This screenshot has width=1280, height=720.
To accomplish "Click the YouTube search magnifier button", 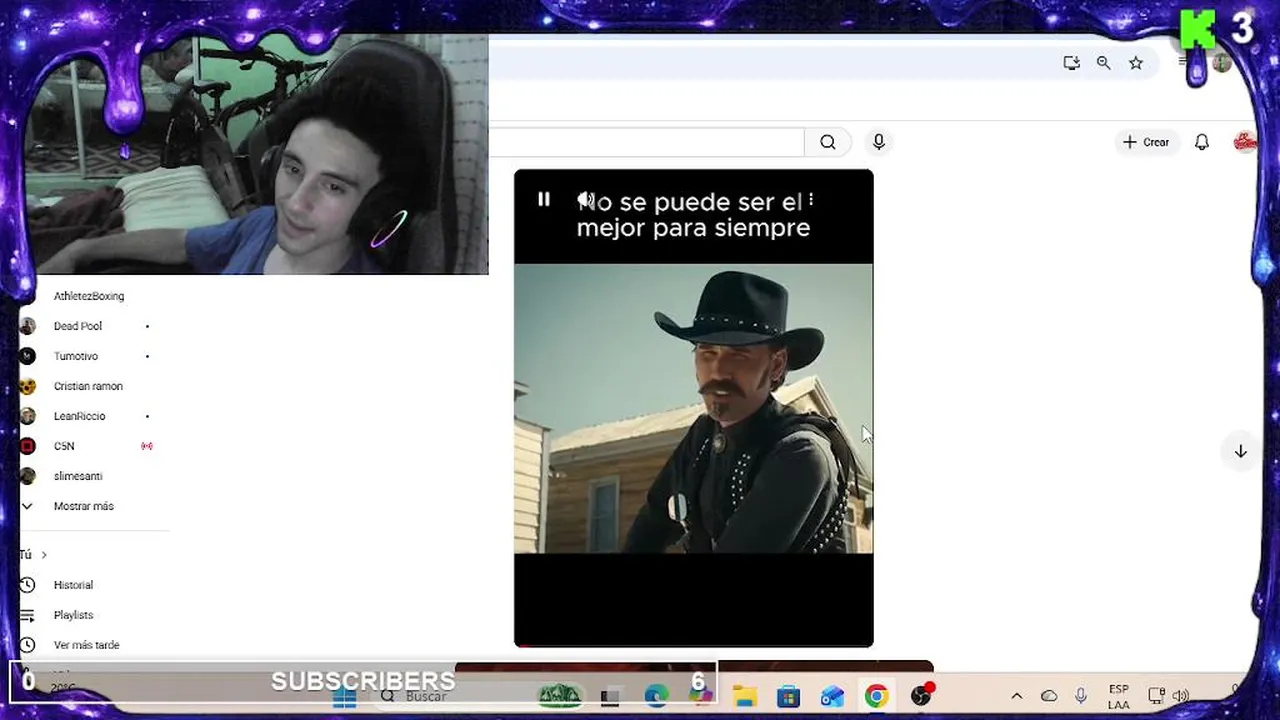I will coord(828,142).
